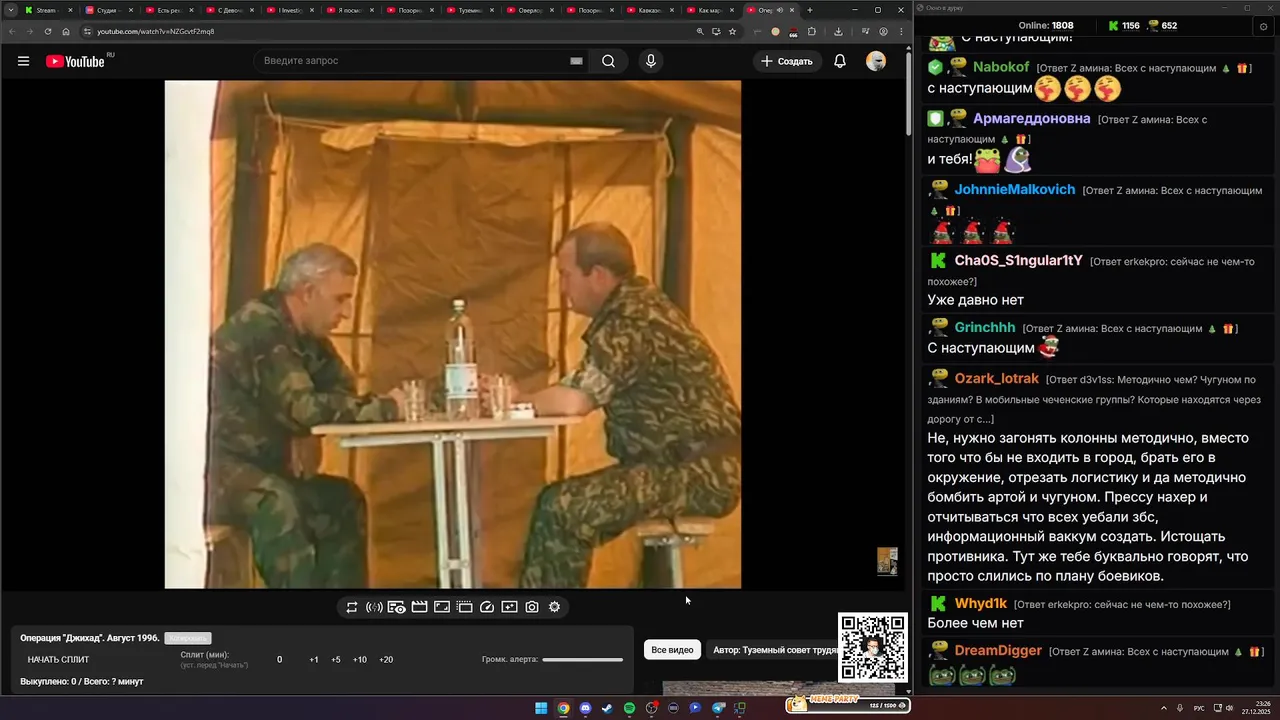Screen dimensions: 1280x720
Task: Open Steam from the taskbar
Action: pyautogui.click(x=607, y=708)
